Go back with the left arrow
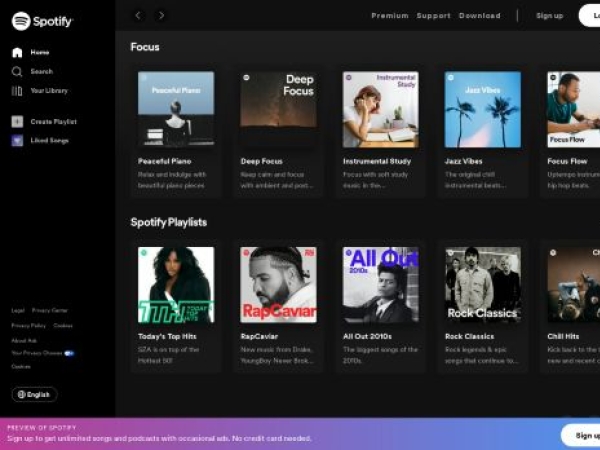This screenshot has height=450, width=600. pos(138,15)
